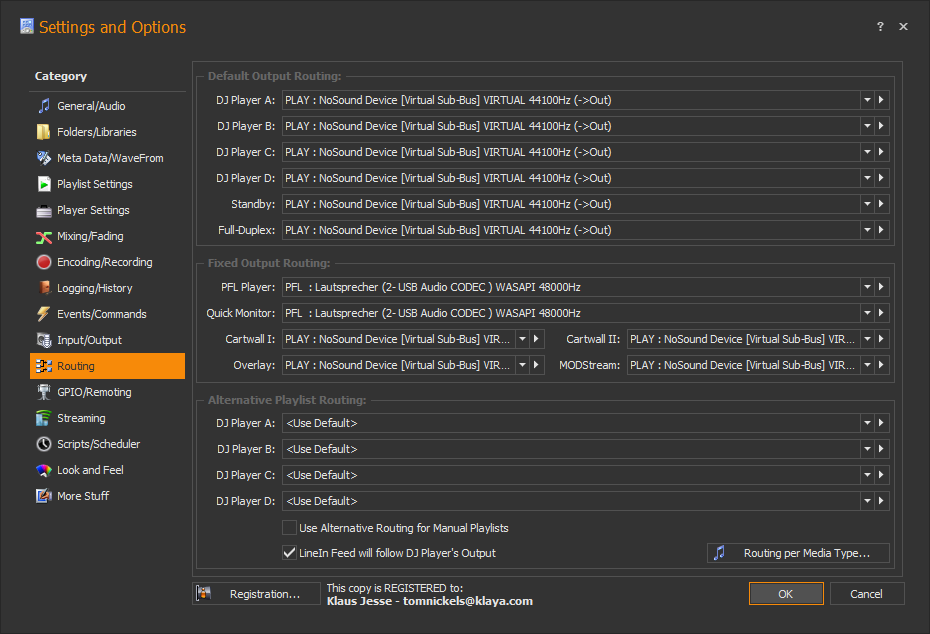
Task: Enable Use Alternative Routing for Manual Playlists
Action: pos(289,528)
